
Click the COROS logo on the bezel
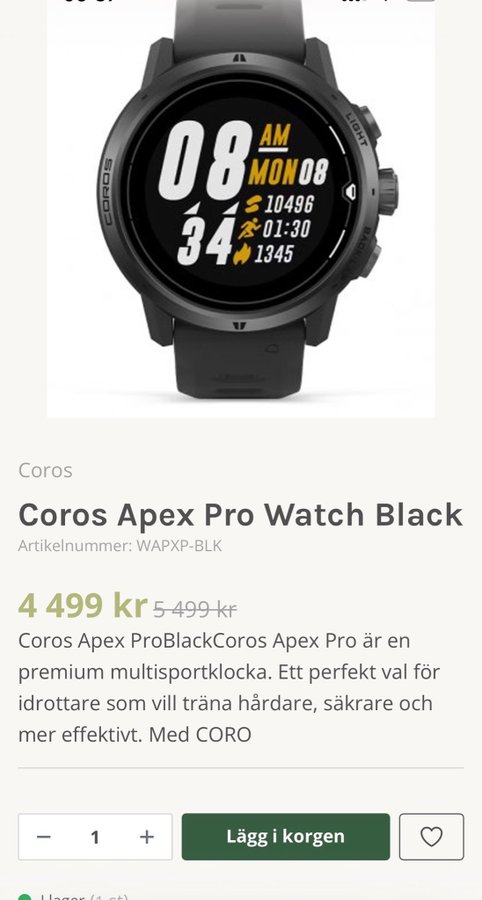[108, 192]
